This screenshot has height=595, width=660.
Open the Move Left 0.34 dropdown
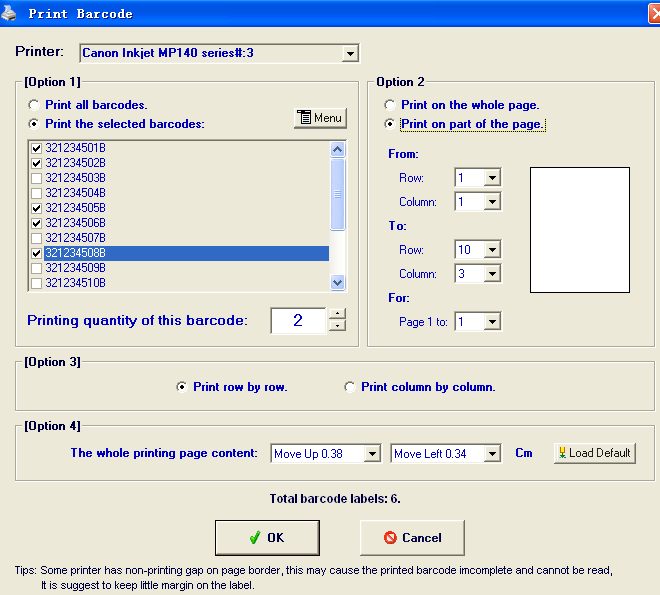[492, 454]
